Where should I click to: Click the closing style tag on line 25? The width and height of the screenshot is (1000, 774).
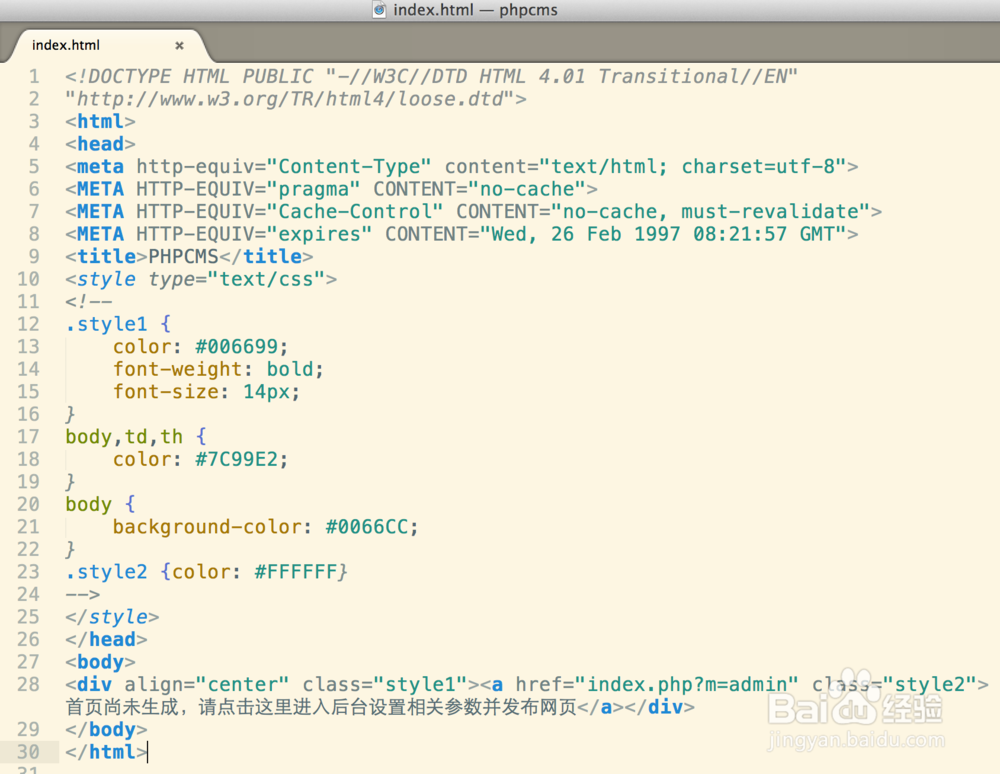[112, 617]
